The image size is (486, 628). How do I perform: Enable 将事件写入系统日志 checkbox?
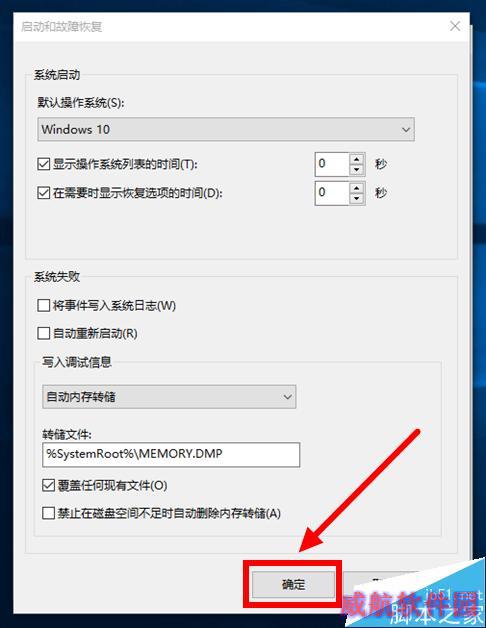click(x=43, y=306)
